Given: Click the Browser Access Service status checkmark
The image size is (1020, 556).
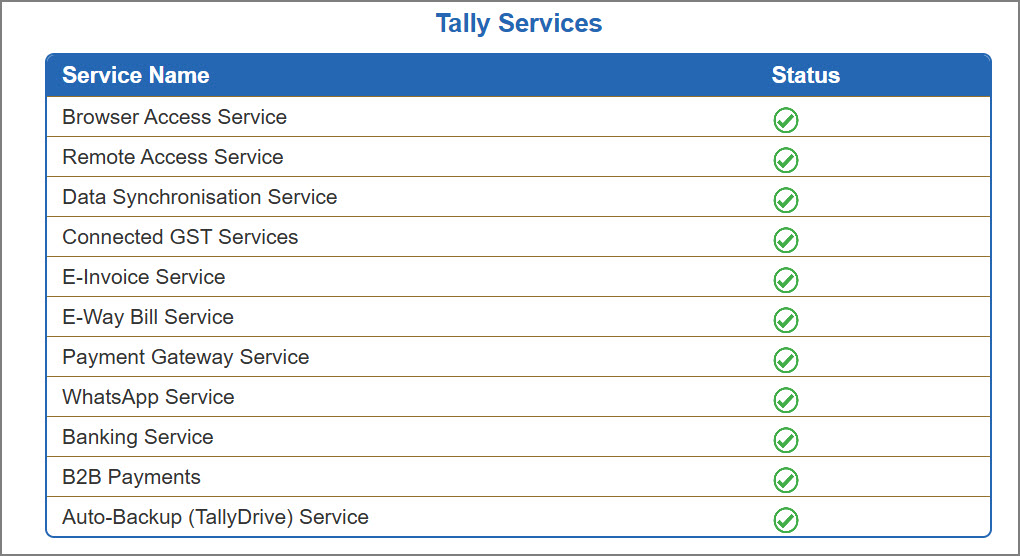Looking at the screenshot, I should [786, 120].
